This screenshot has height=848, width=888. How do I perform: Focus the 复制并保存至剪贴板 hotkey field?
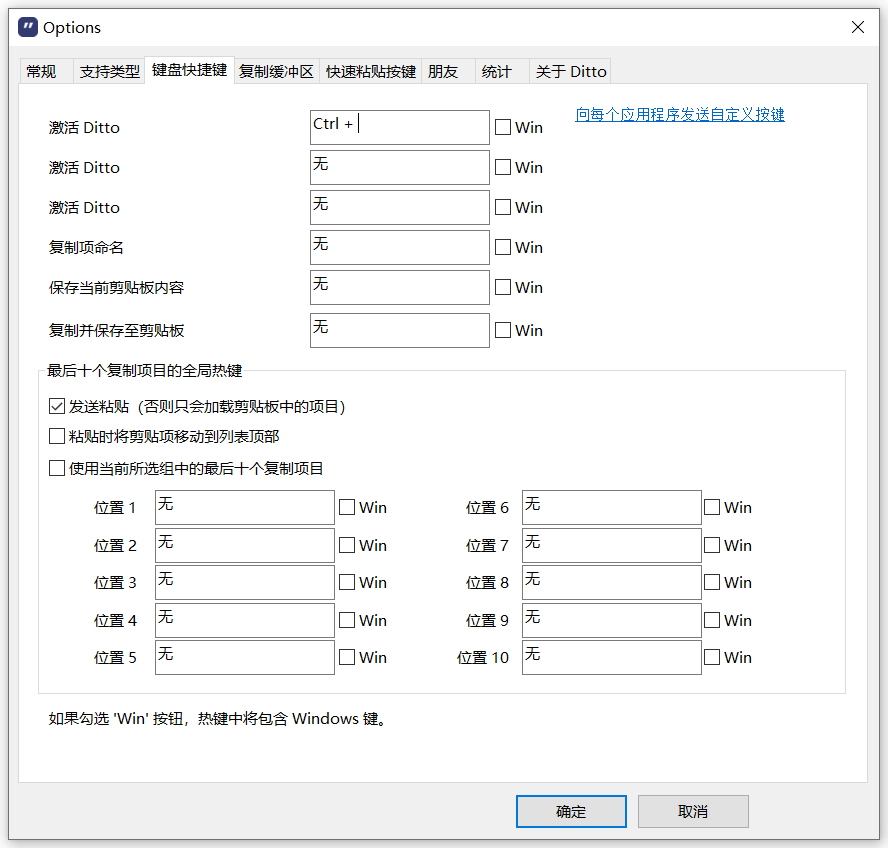(400, 330)
